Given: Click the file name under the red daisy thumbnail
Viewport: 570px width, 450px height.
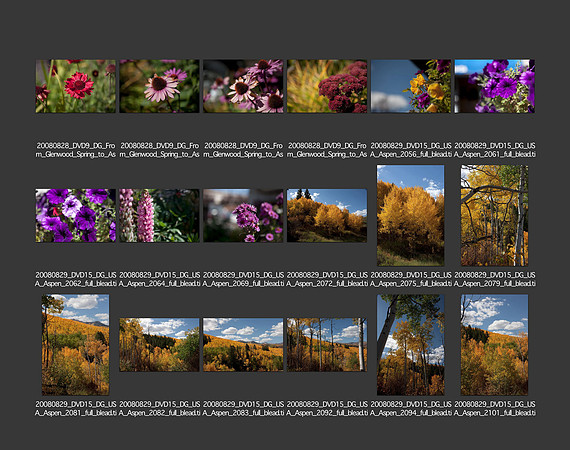Looking at the screenshot, I should 76,150.
